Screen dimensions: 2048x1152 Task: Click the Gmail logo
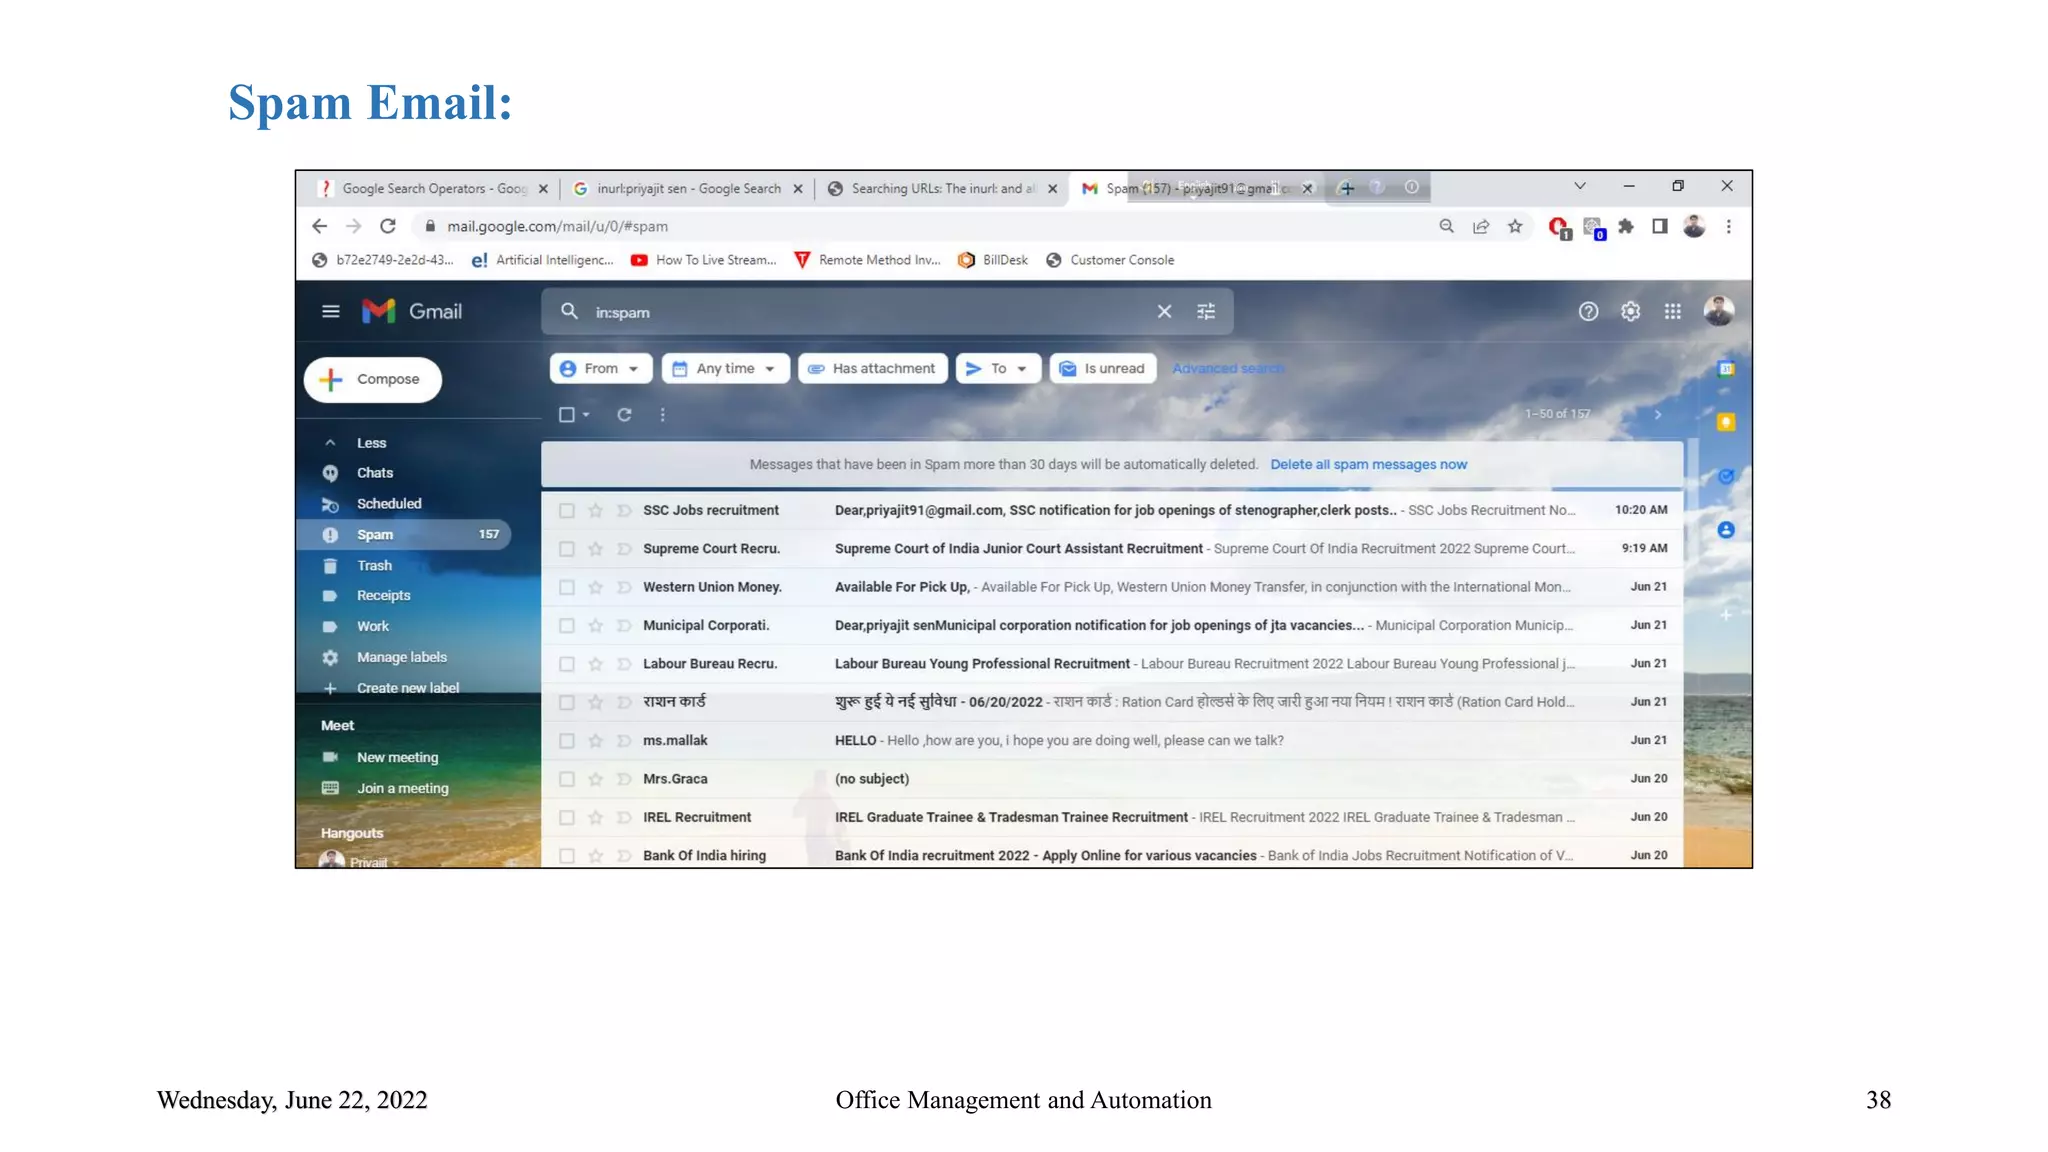pos(411,311)
